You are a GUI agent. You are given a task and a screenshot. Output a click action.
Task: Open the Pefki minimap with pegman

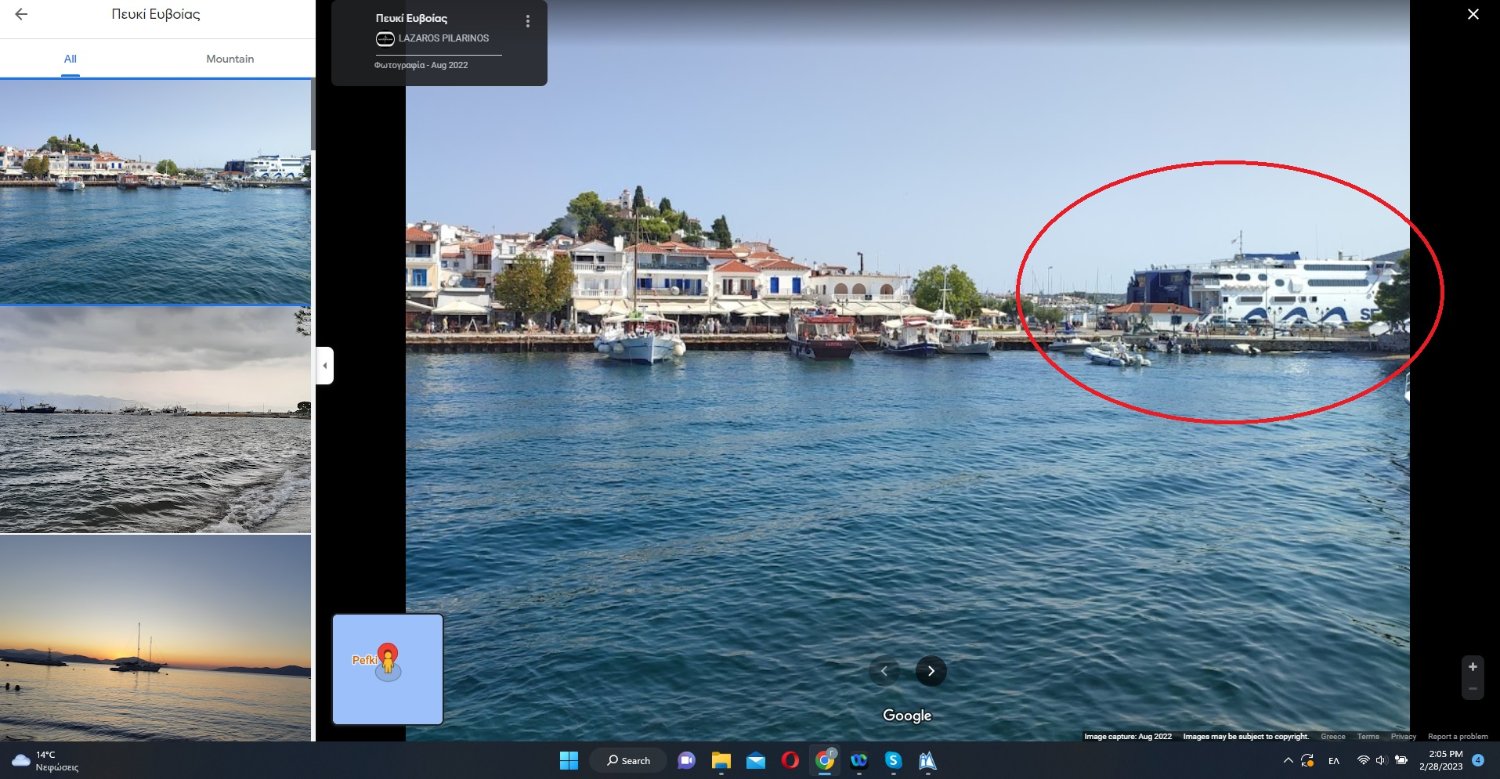click(387, 668)
